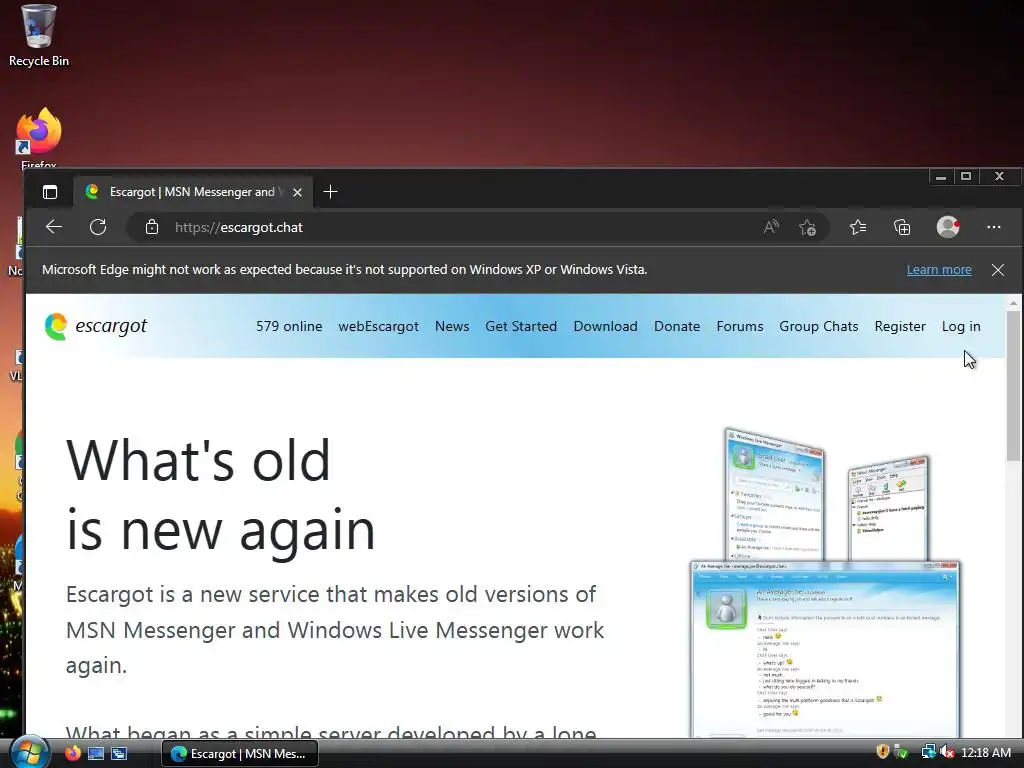Add this page to favorites star icon
Image resolution: width=1024 pixels, height=768 pixels.
tap(807, 227)
